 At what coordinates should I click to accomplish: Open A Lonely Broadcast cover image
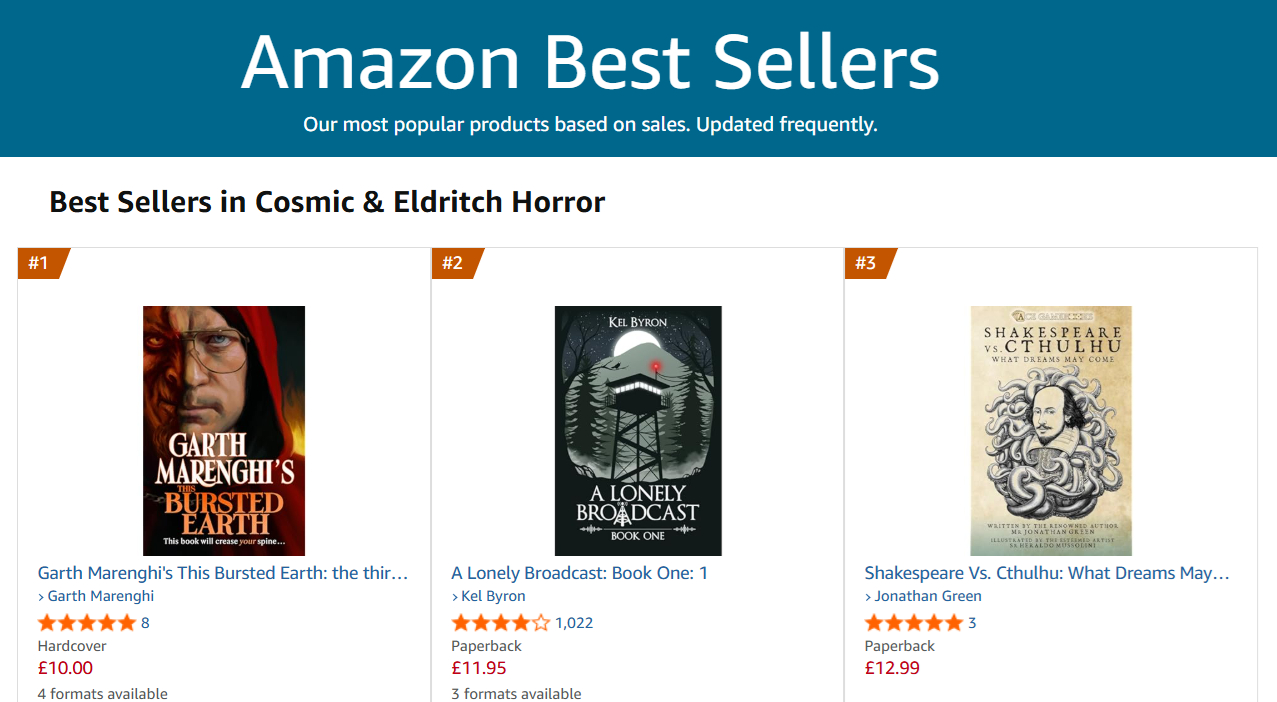coord(638,431)
